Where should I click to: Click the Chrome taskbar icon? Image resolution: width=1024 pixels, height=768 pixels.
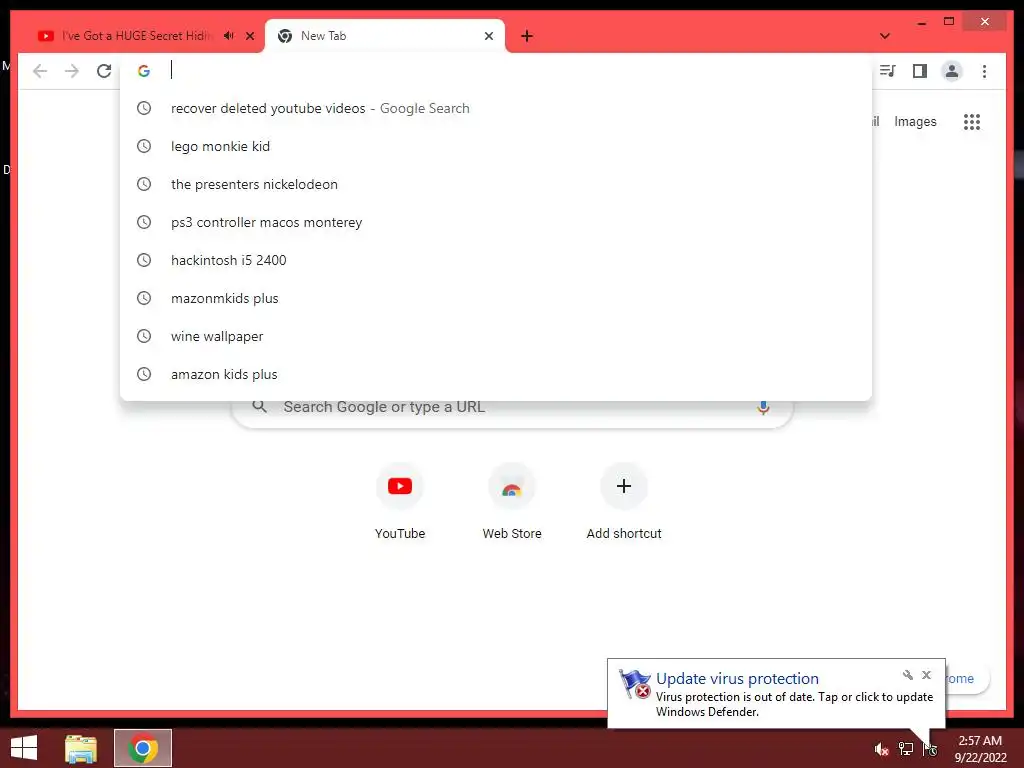coord(143,748)
